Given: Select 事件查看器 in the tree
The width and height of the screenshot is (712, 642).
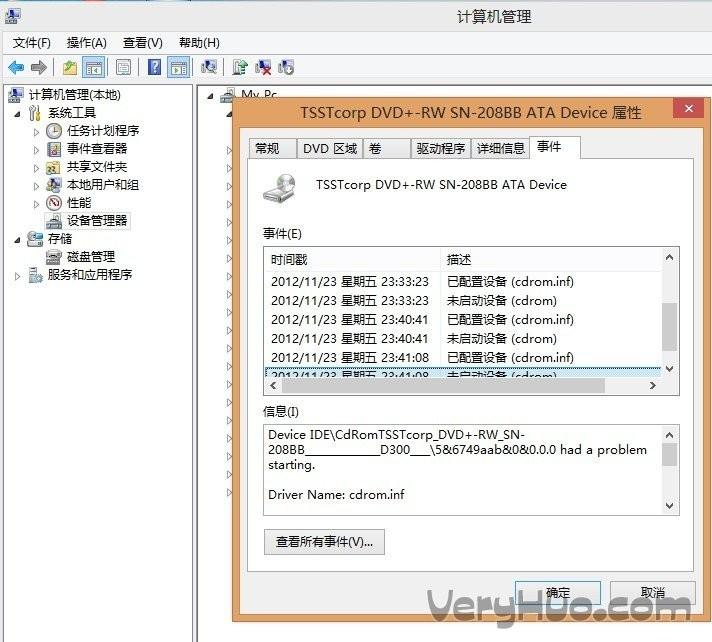Looking at the screenshot, I should pos(97,148).
